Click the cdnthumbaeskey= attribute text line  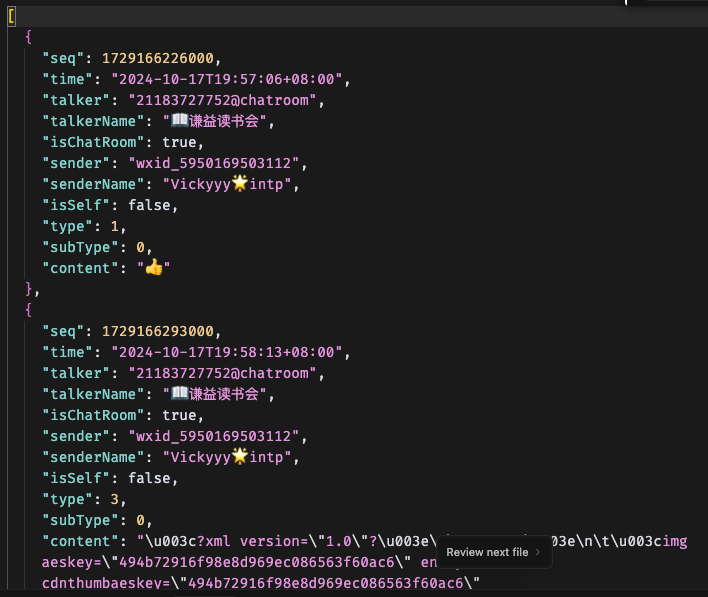click(x=261, y=583)
